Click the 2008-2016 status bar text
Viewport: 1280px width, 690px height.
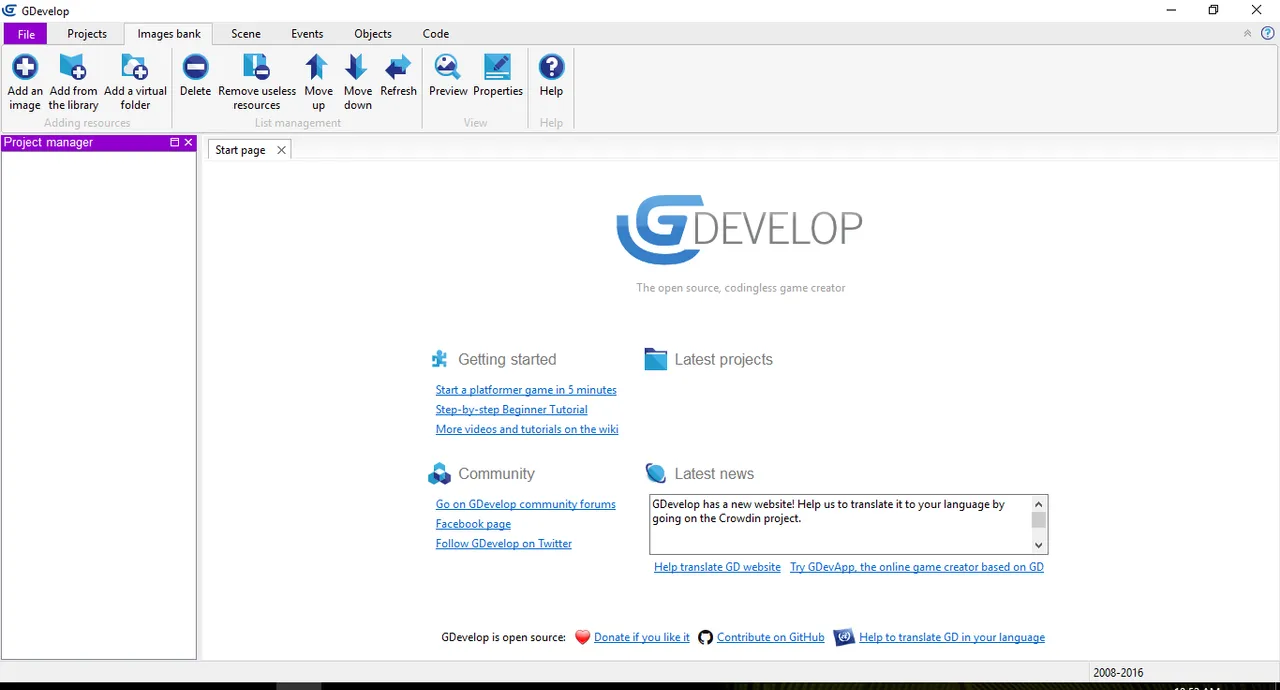tap(1118, 673)
